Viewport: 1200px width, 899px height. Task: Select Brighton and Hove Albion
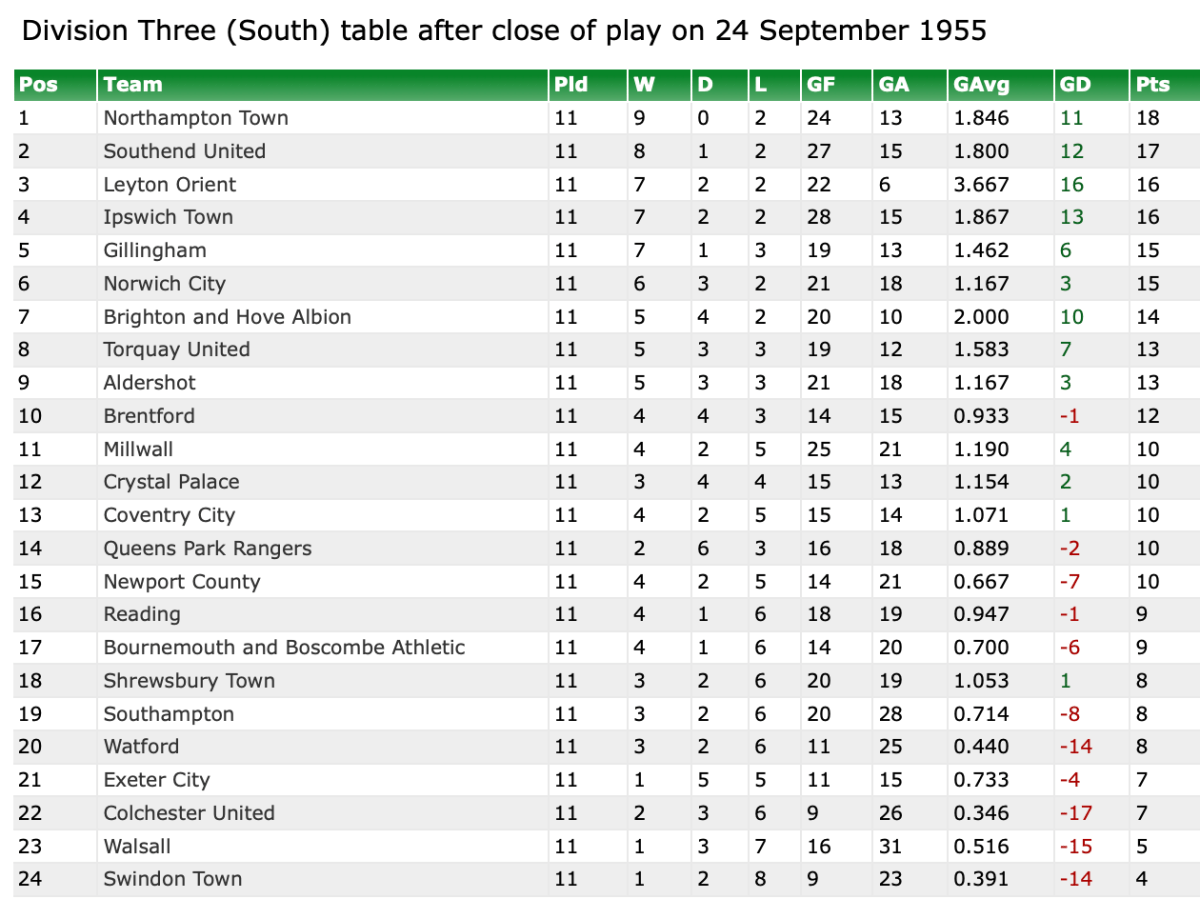[227, 317]
